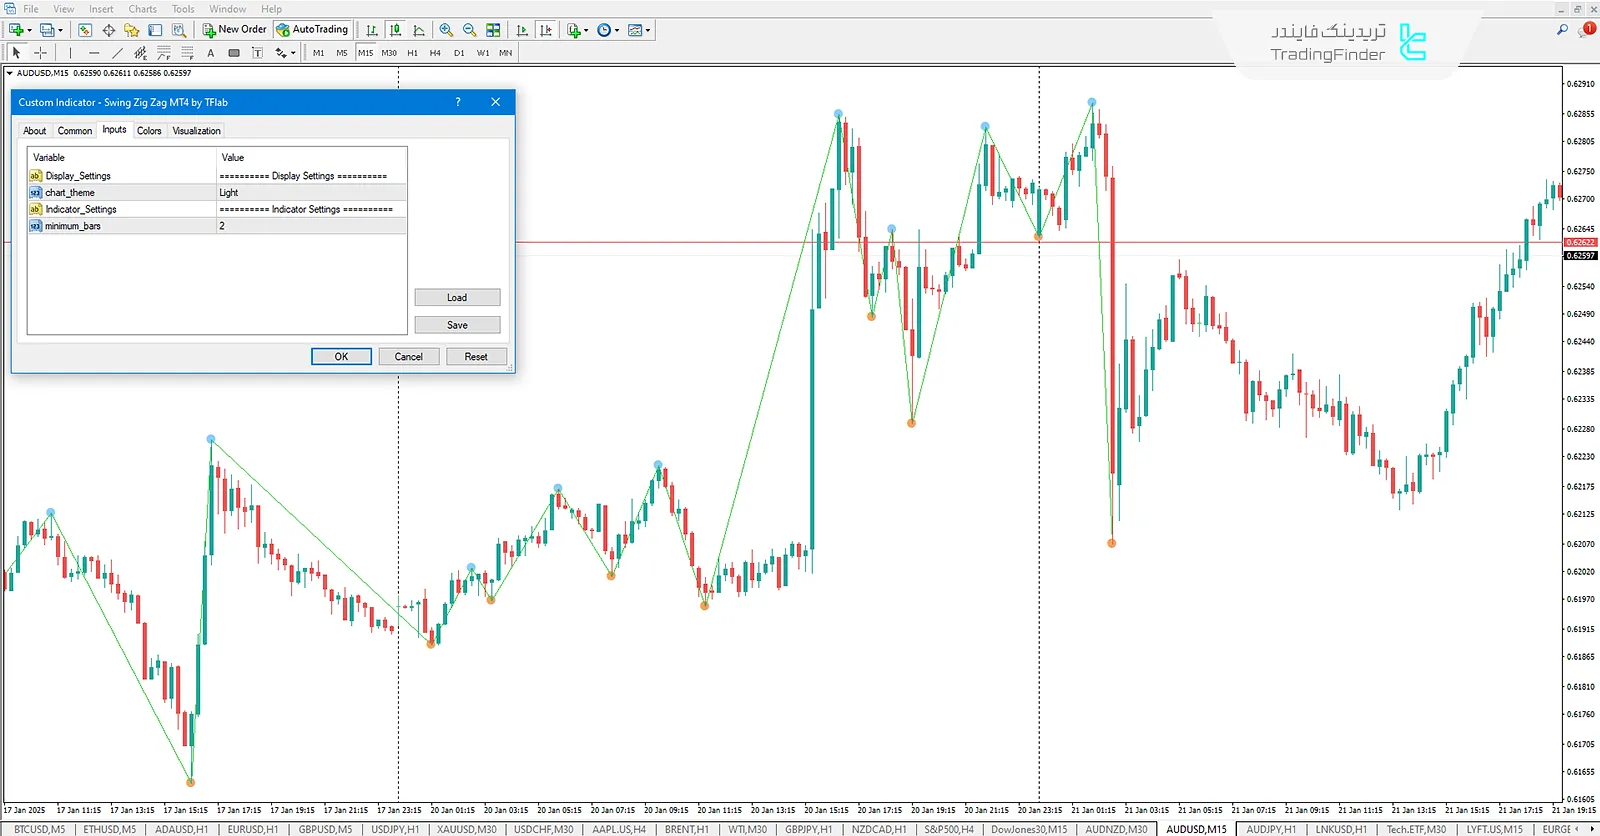
Task: Click the Tile Windows grid icon
Action: 493,30
